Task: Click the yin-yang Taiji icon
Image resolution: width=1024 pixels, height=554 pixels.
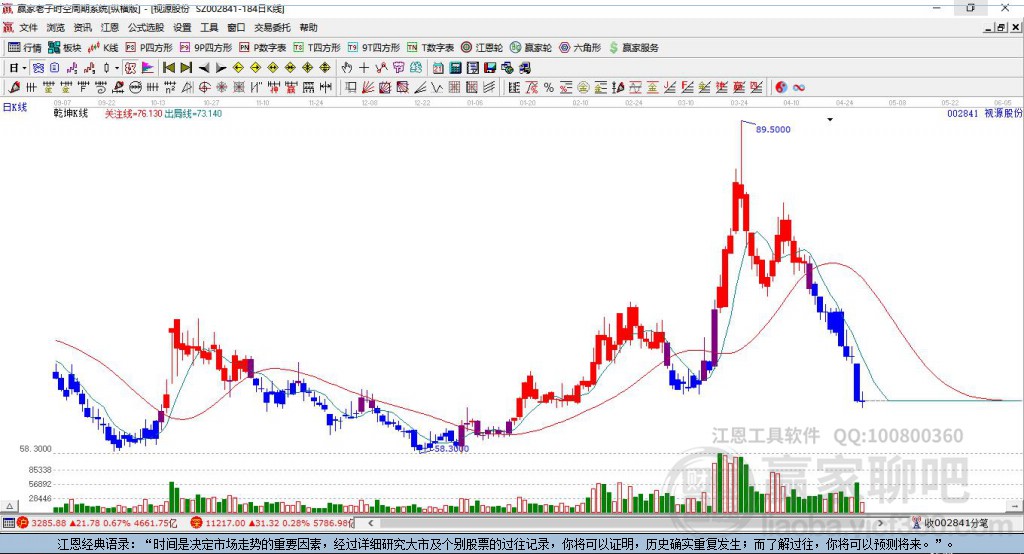Action: [x=781, y=88]
